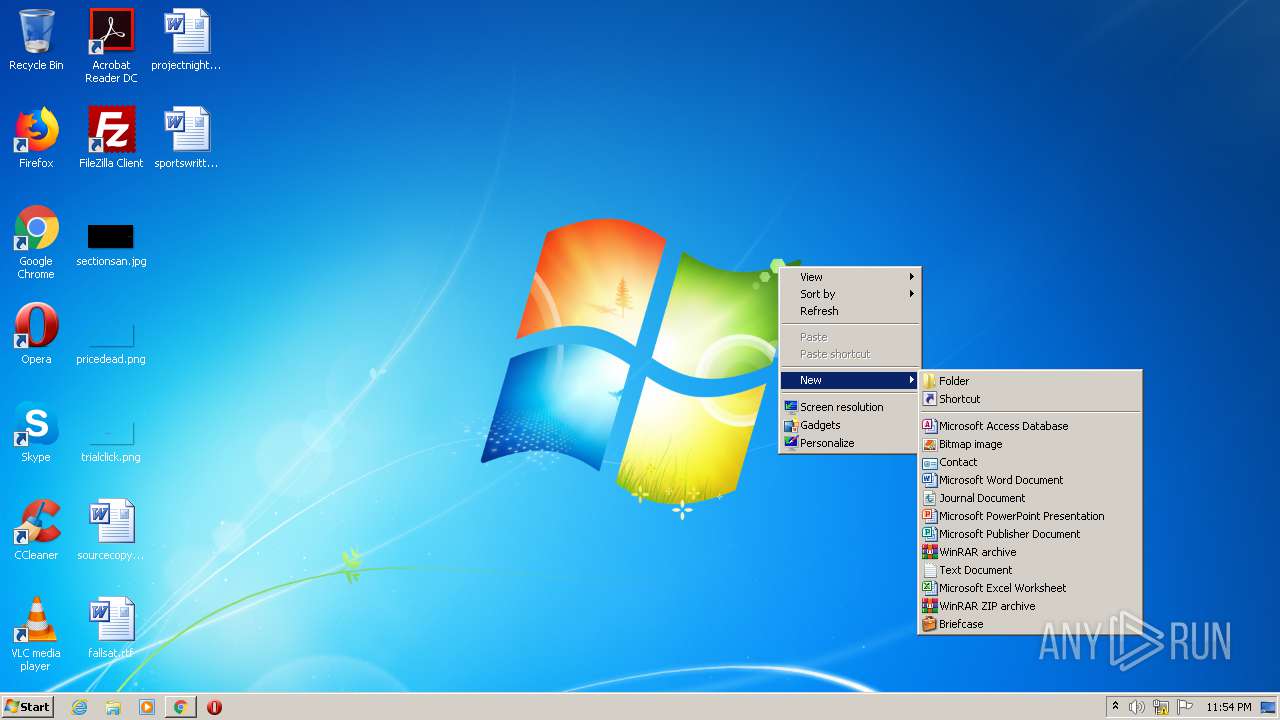This screenshot has width=1280, height=720.
Task: Select the pricedead.png file
Action: pos(111,343)
